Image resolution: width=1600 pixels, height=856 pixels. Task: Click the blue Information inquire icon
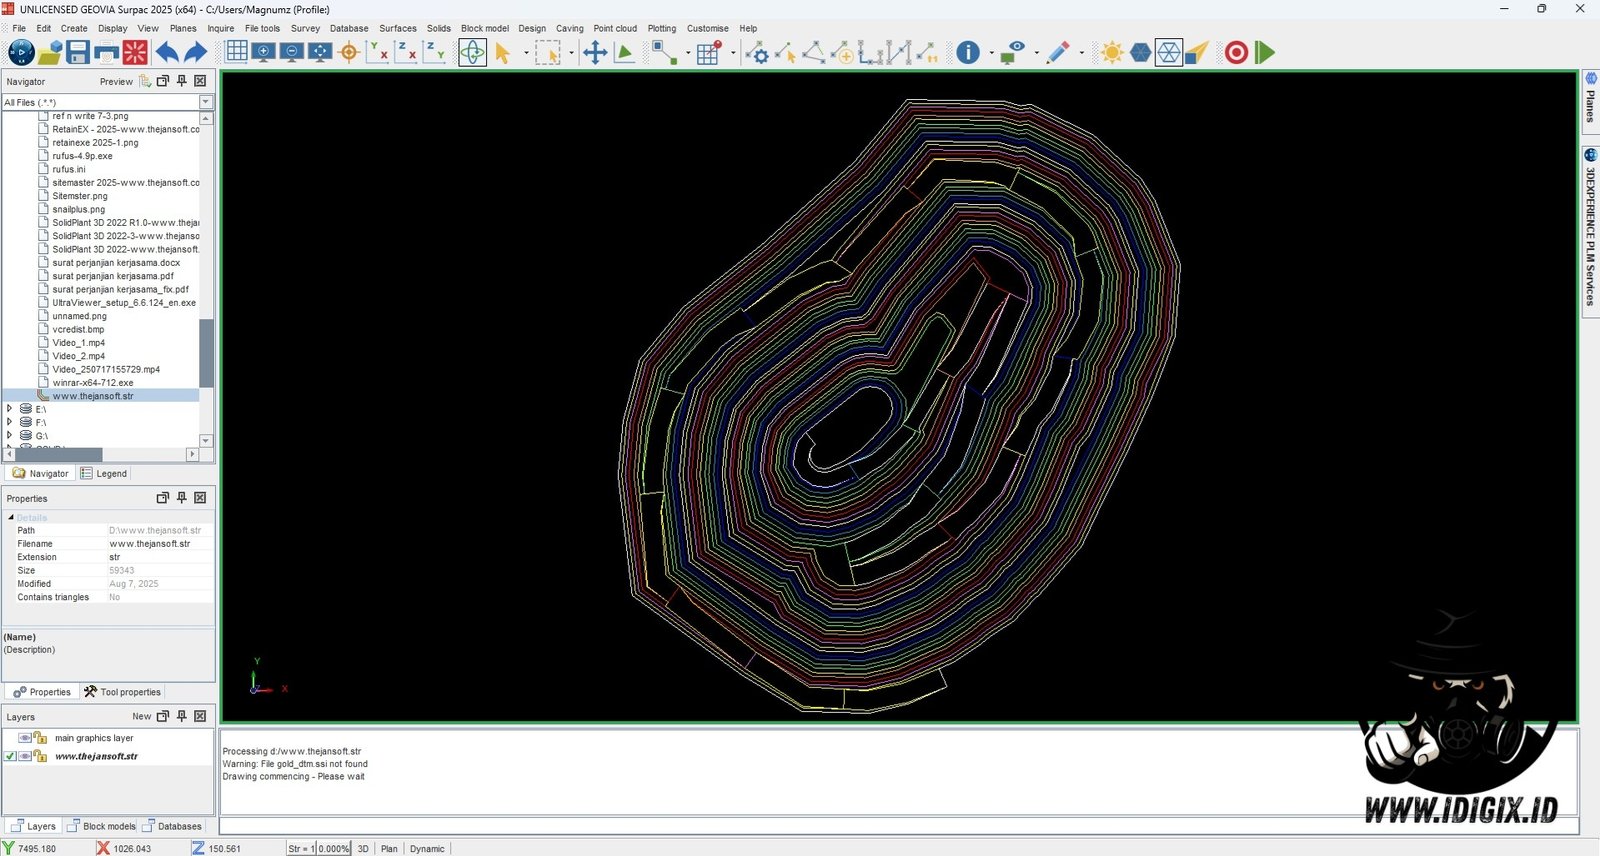968,52
